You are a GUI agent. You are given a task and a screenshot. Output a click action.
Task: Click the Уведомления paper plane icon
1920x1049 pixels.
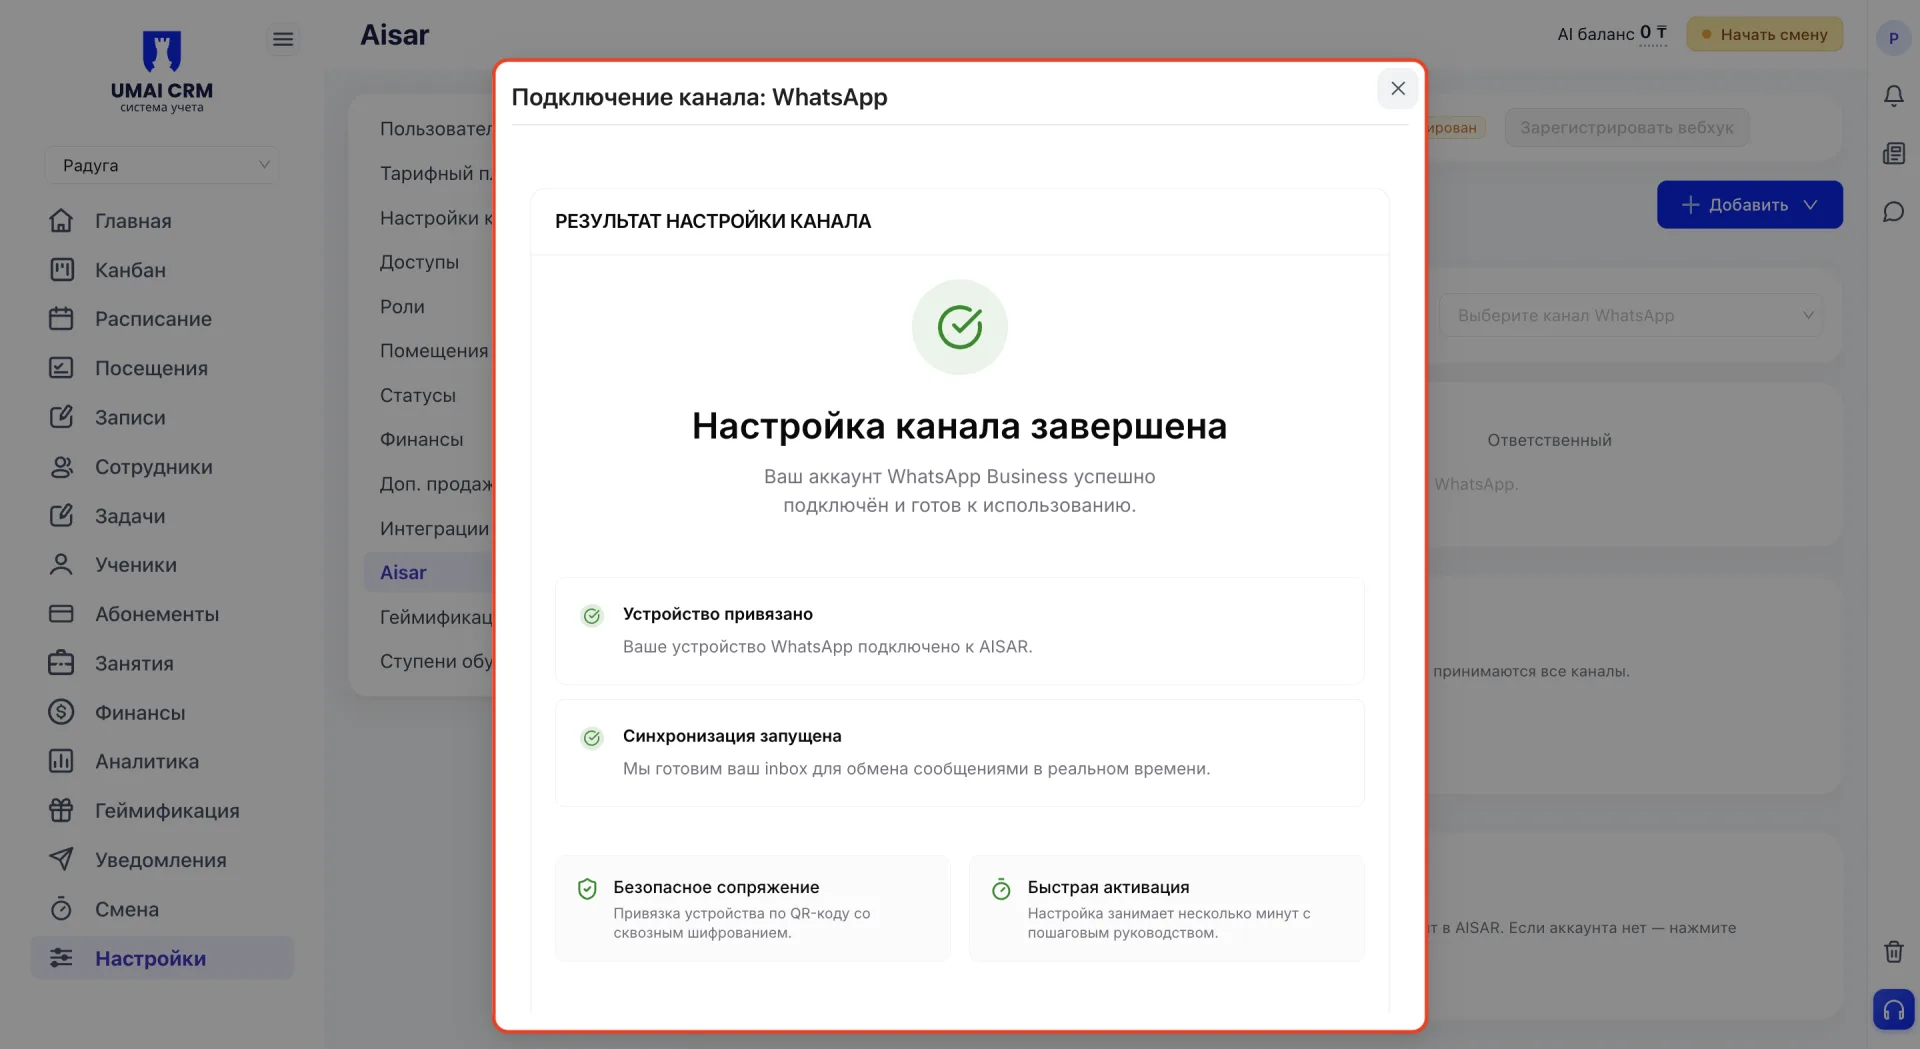tap(61, 859)
